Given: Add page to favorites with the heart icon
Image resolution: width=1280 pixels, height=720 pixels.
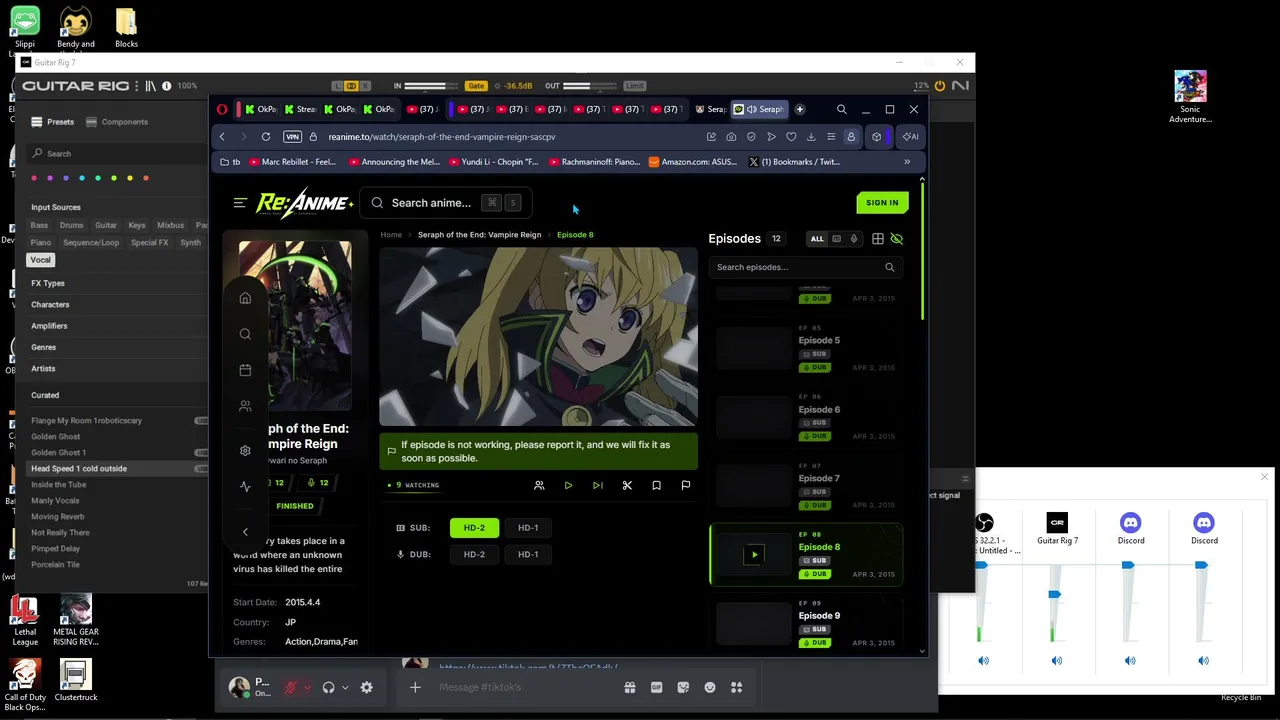Looking at the screenshot, I should click(x=791, y=137).
